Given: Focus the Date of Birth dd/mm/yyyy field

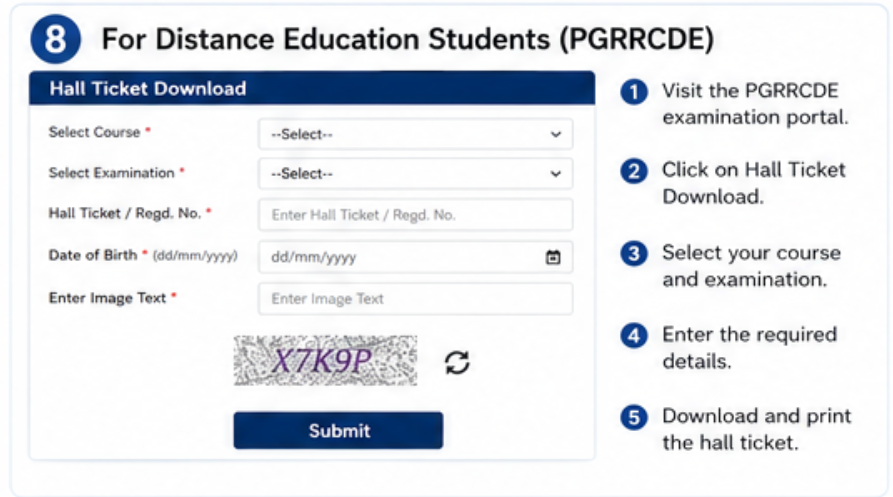Looking at the screenshot, I should [x=415, y=257].
